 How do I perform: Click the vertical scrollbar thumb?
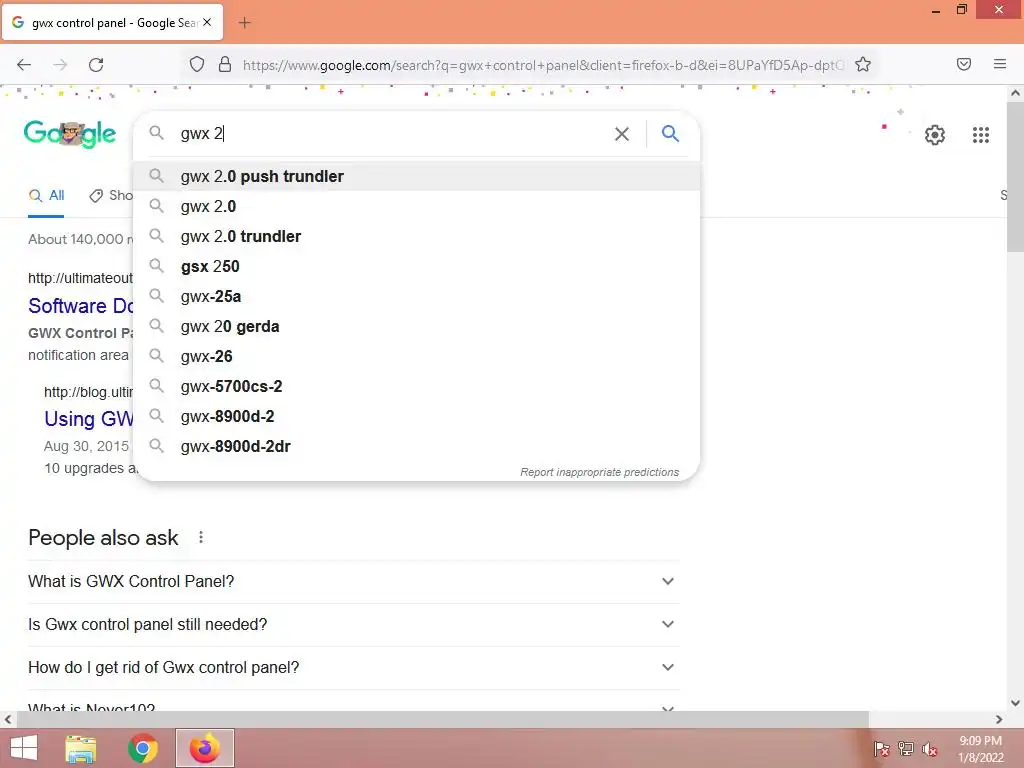1016,177
